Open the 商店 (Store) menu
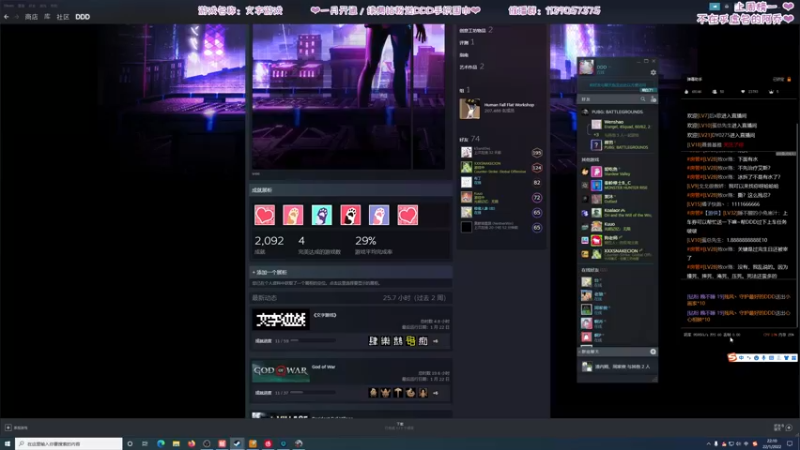 point(31,17)
